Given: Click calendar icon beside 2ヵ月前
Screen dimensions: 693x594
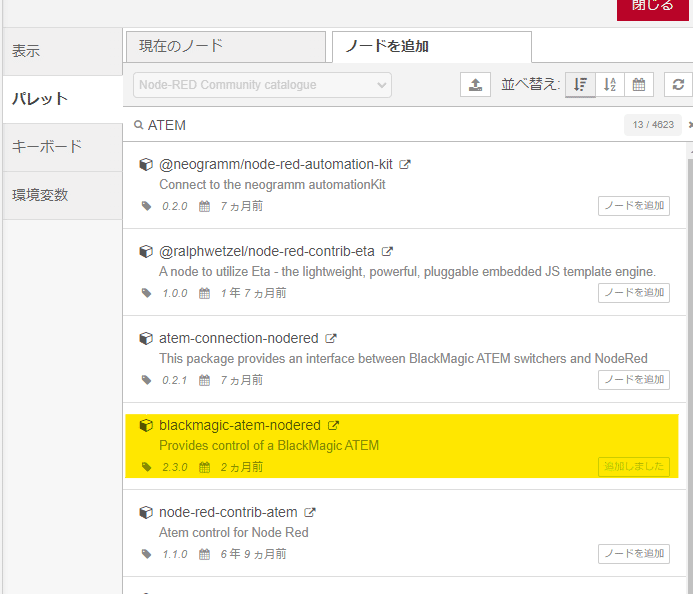Looking at the screenshot, I should (204, 467).
